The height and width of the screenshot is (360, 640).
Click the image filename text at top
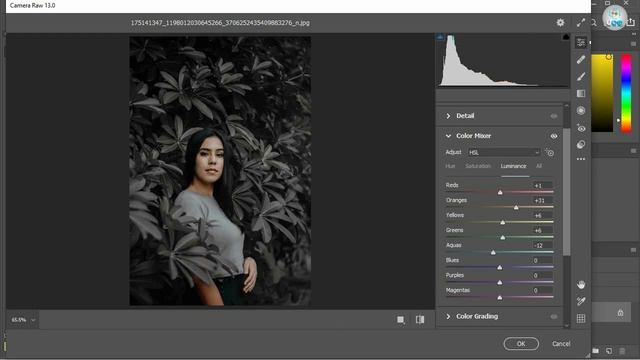point(220,23)
